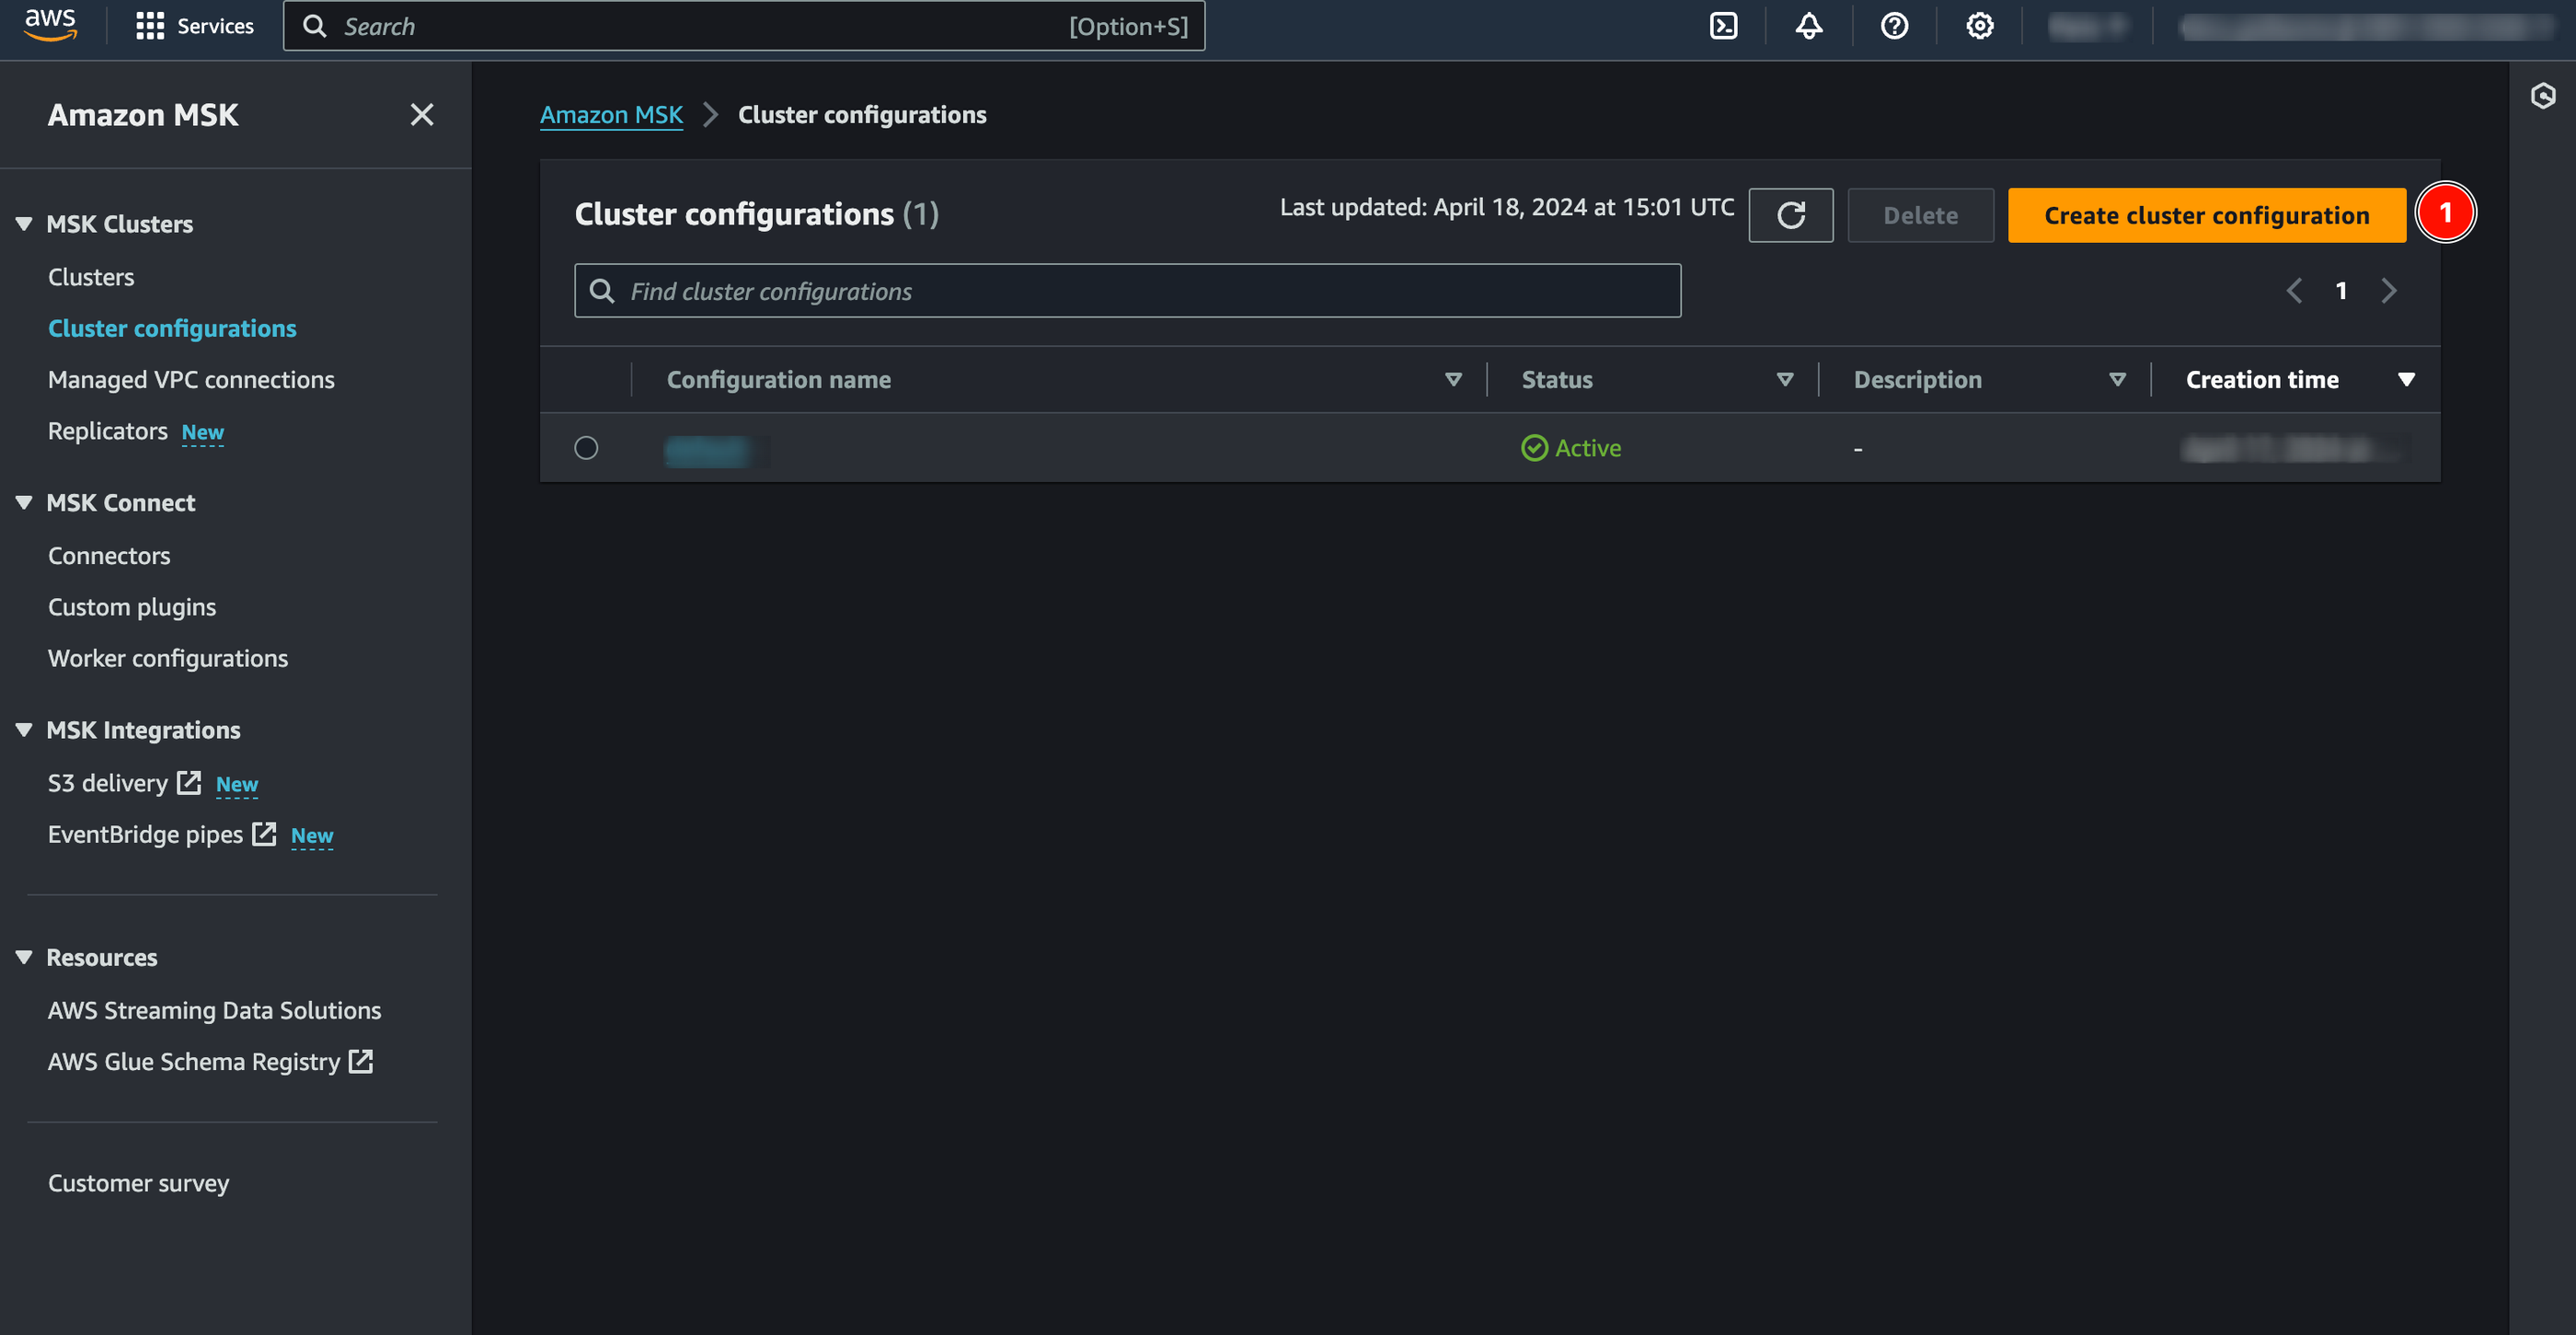
Task: Collapse the MSK Clusters section
Action: click(x=24, y=224)
